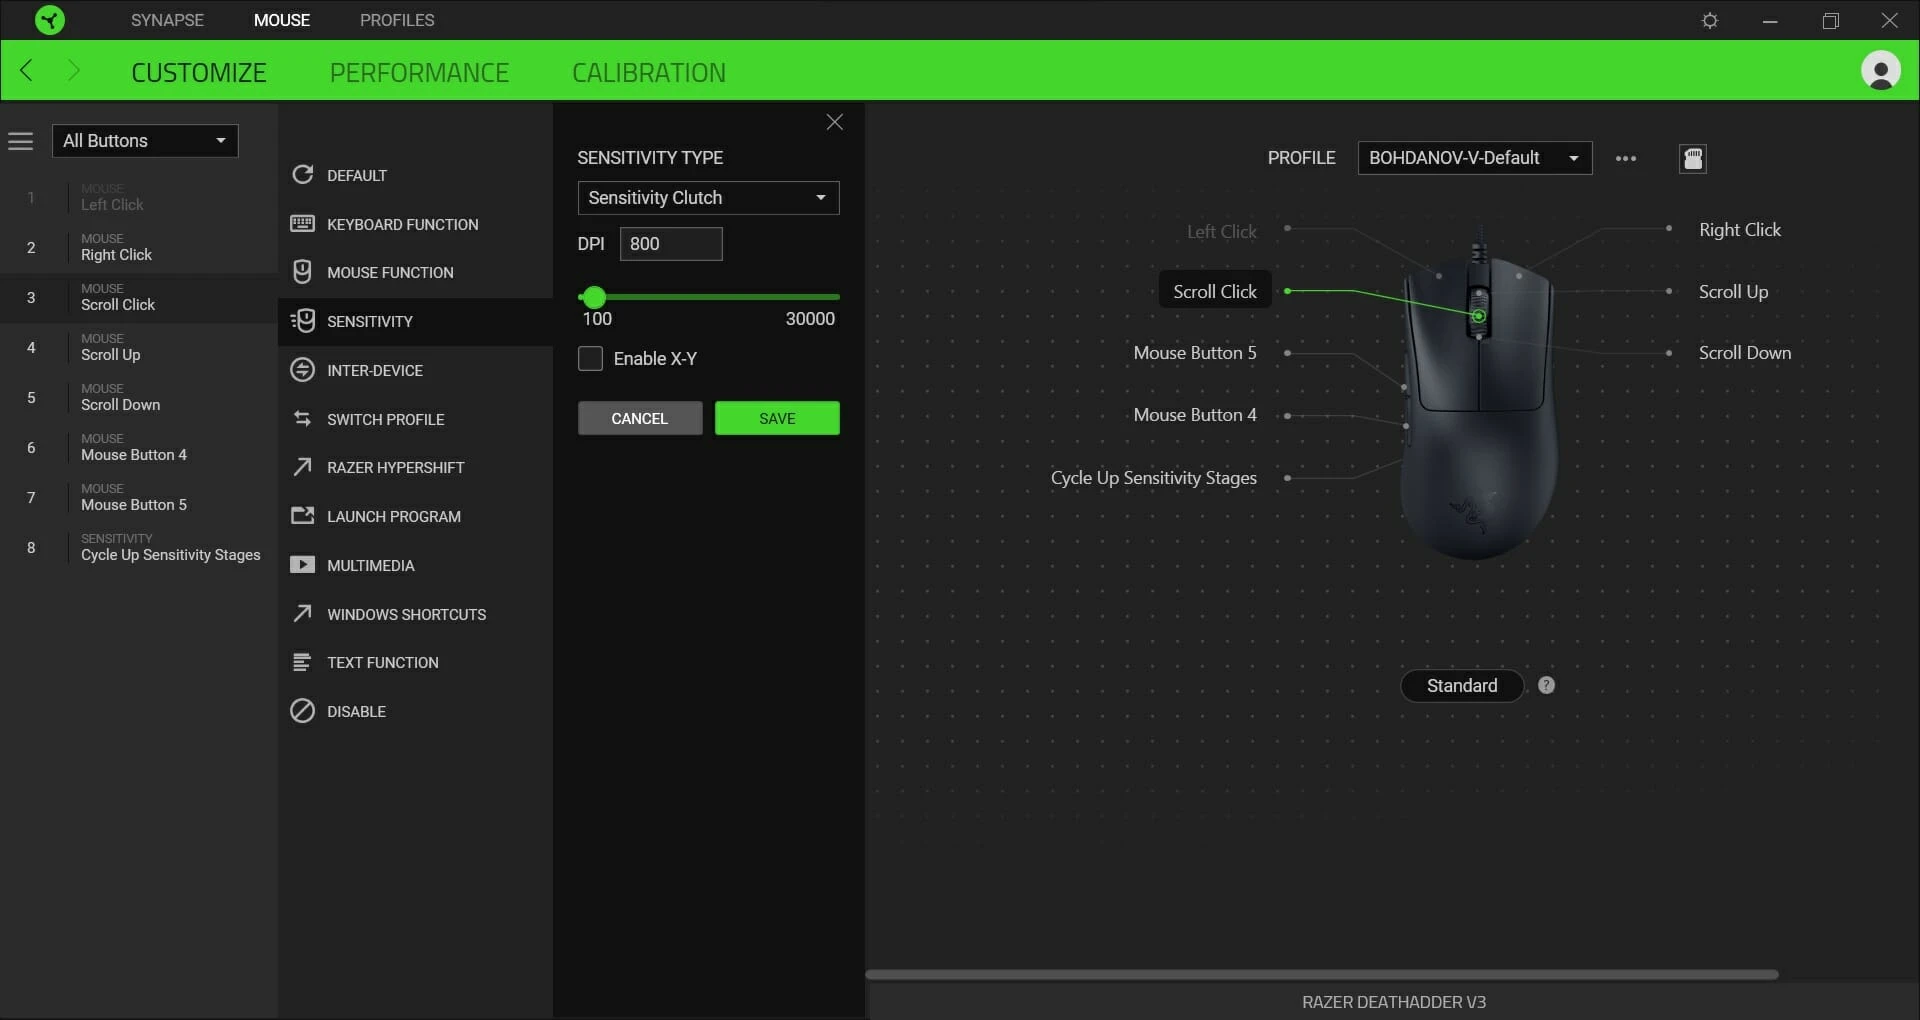Select Cycle Up Sensitivity Stages diagram label
Screen dimensions: 1920x1020
[1153, 477]
